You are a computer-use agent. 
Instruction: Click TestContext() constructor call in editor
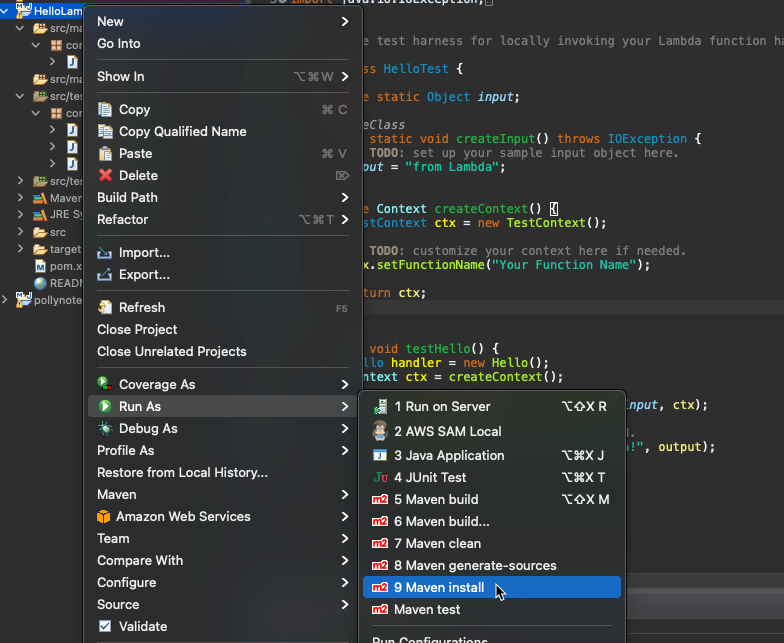point(553,222)
